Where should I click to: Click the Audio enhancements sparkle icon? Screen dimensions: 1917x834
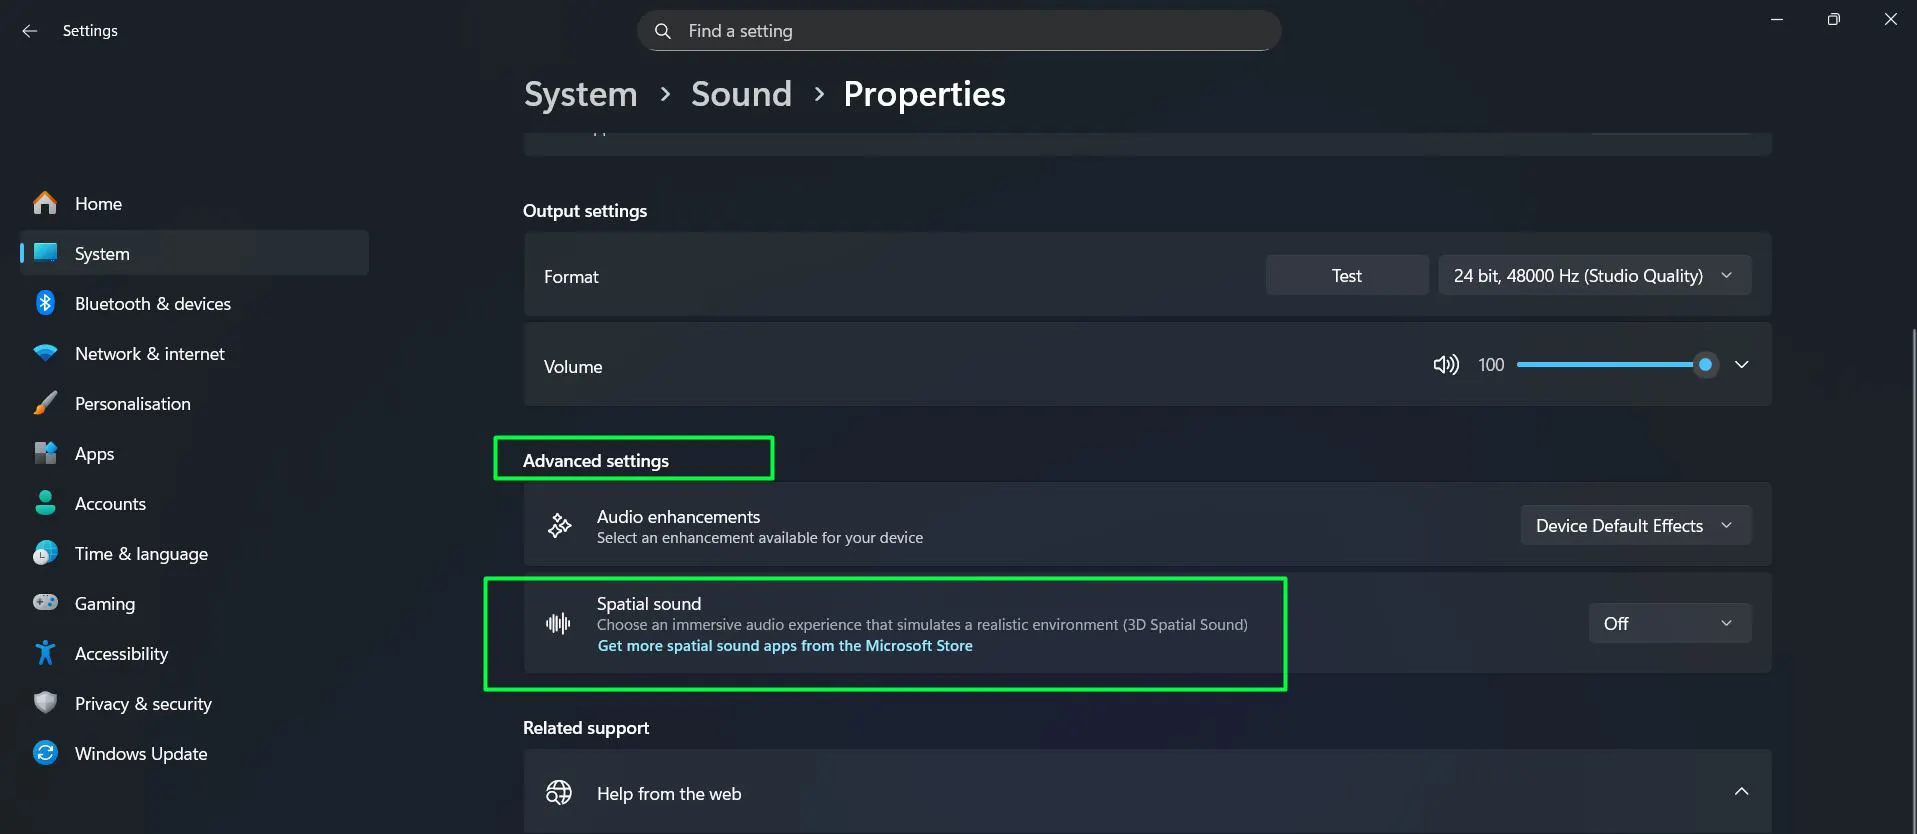(x=559, y=525)
